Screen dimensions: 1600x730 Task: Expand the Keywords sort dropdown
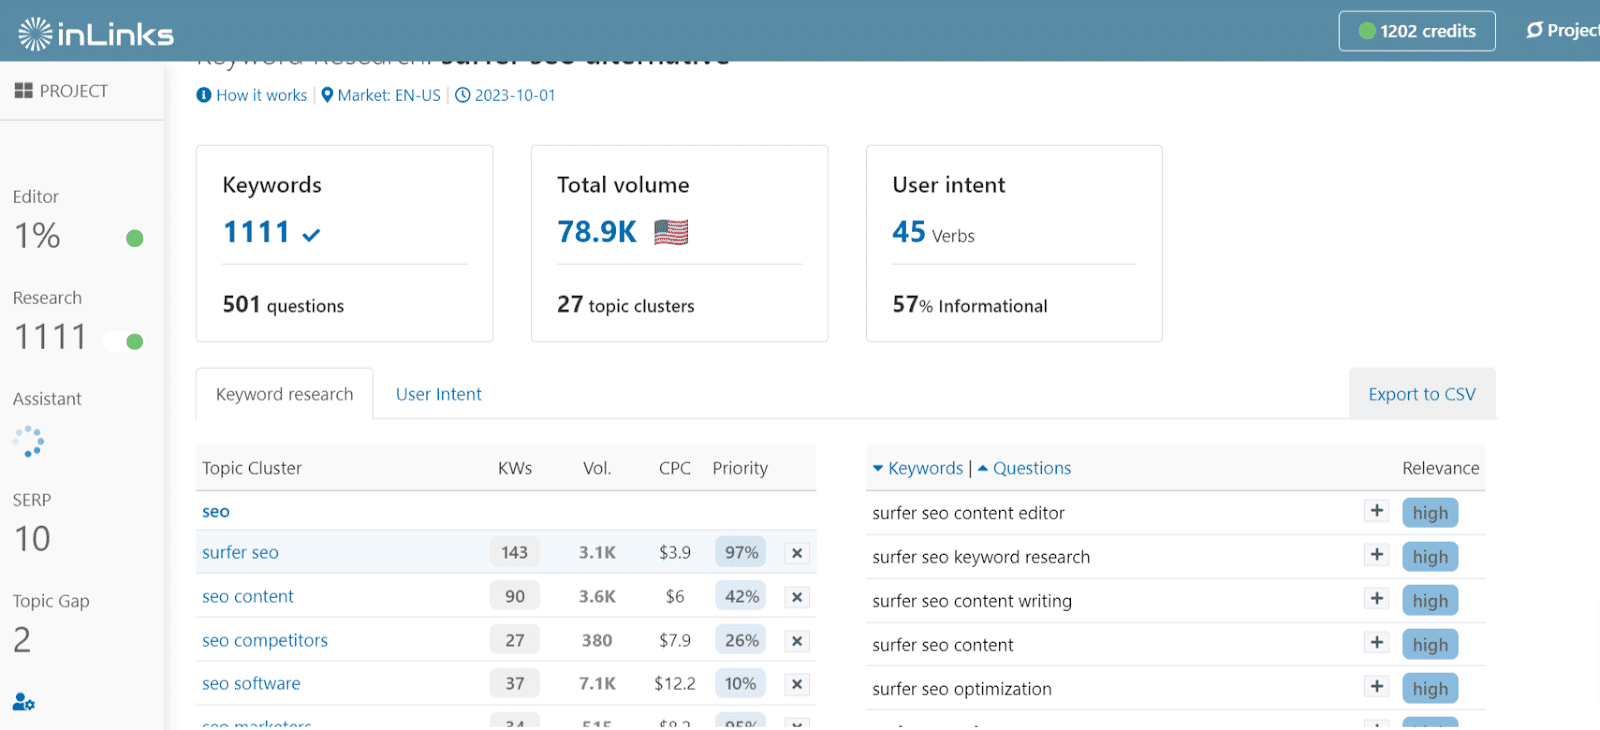click(x=878, y=468)
